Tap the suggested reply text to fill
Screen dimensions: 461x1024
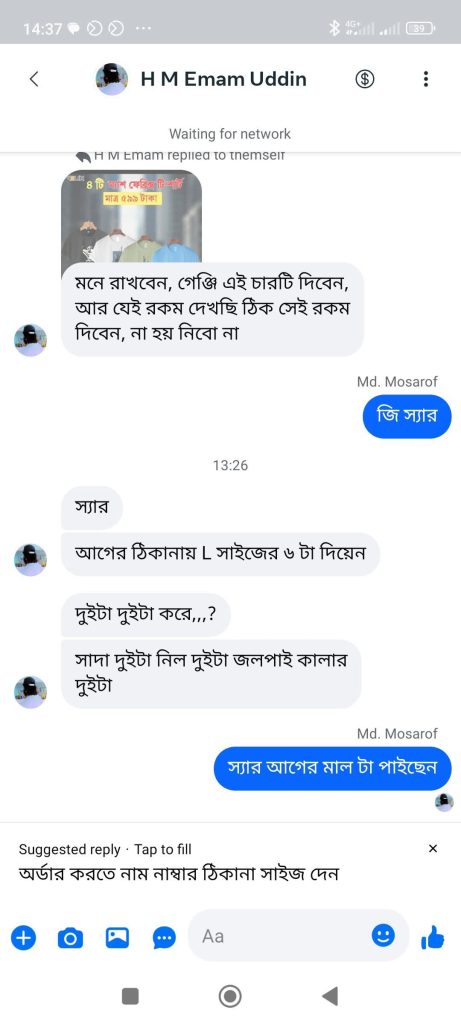click(179, 872)
